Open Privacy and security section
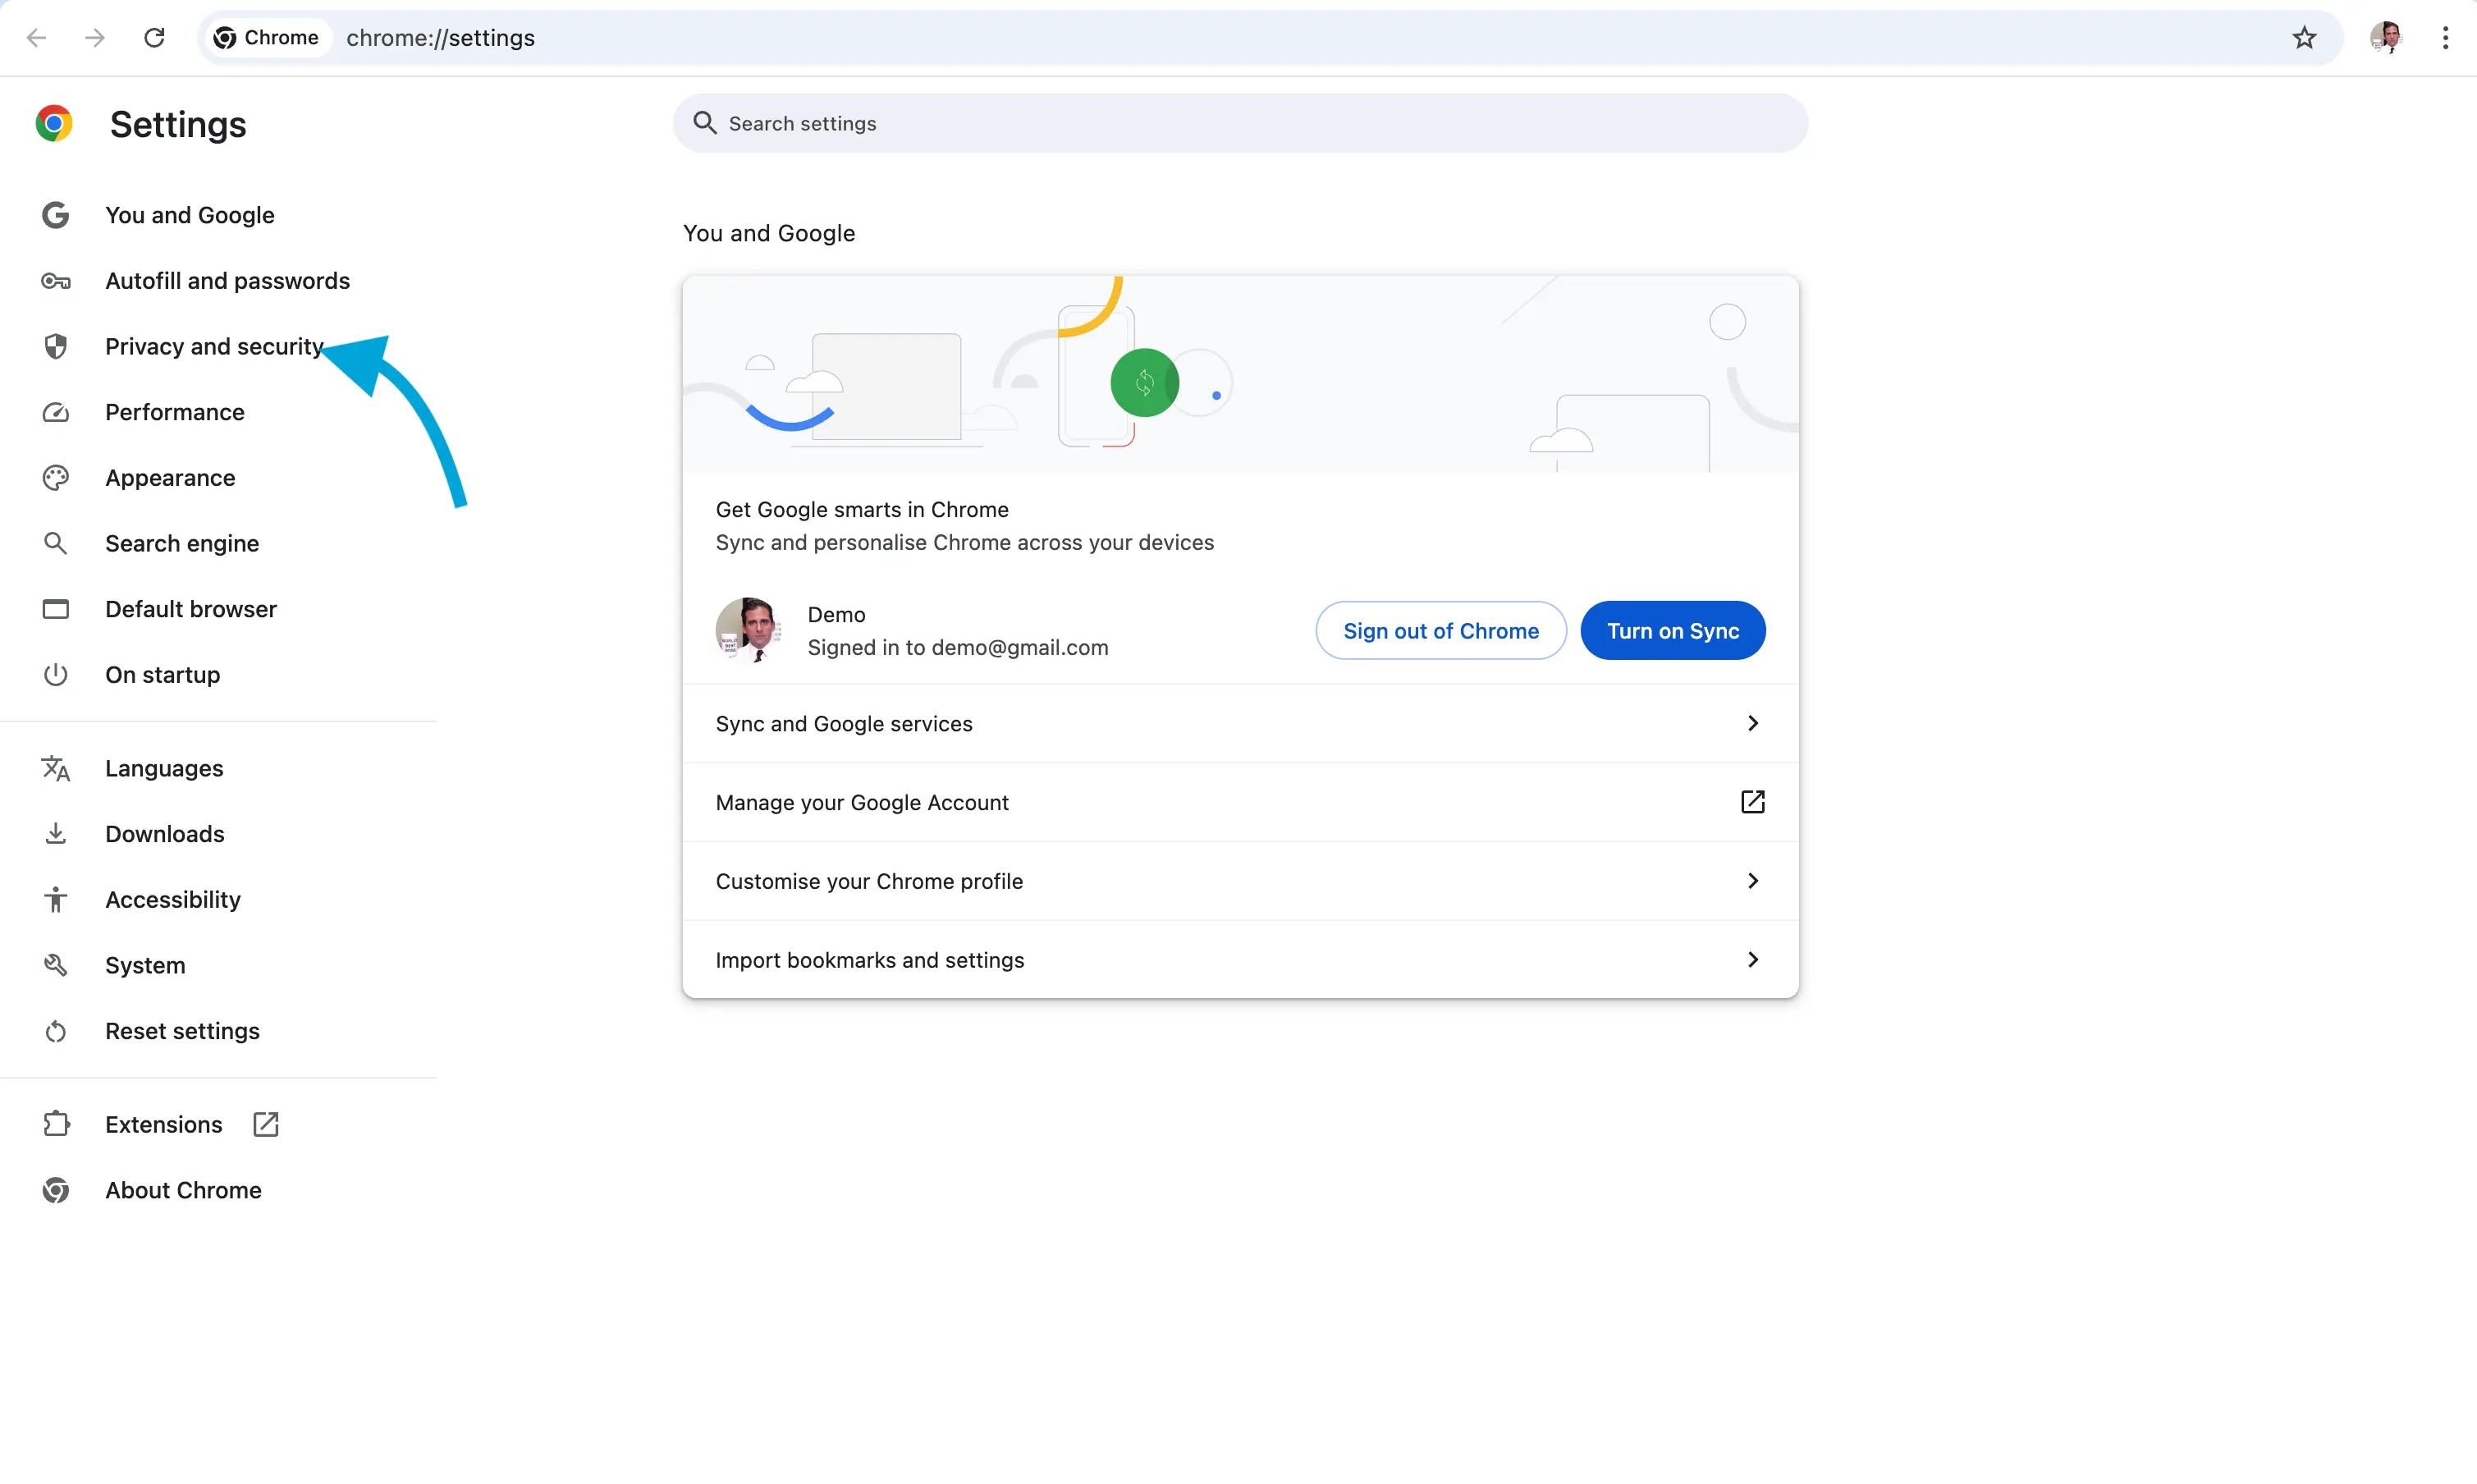Image resolution: width=2477 pixels, height=1484 pixels. 215,347
